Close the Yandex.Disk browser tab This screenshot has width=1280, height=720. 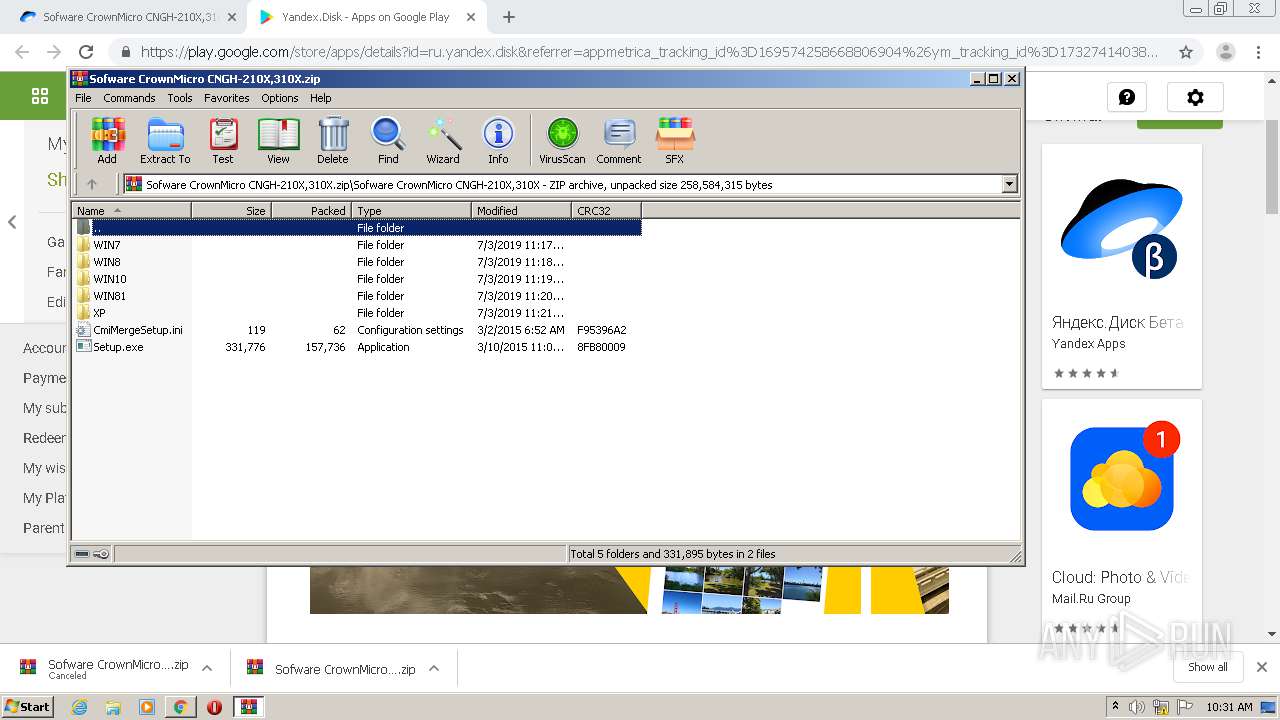[471, 17]
